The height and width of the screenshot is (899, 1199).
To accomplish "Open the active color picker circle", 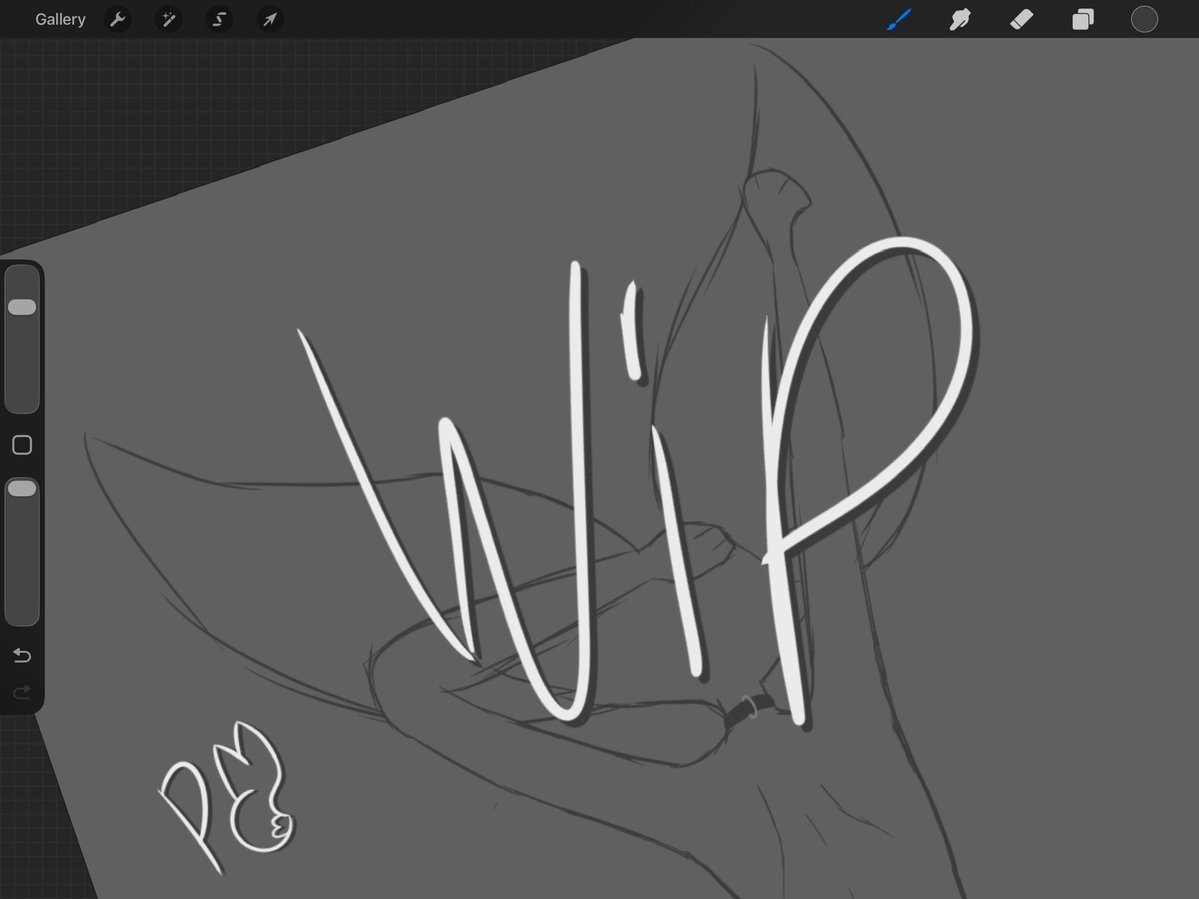I will [x=1144, y=19].
